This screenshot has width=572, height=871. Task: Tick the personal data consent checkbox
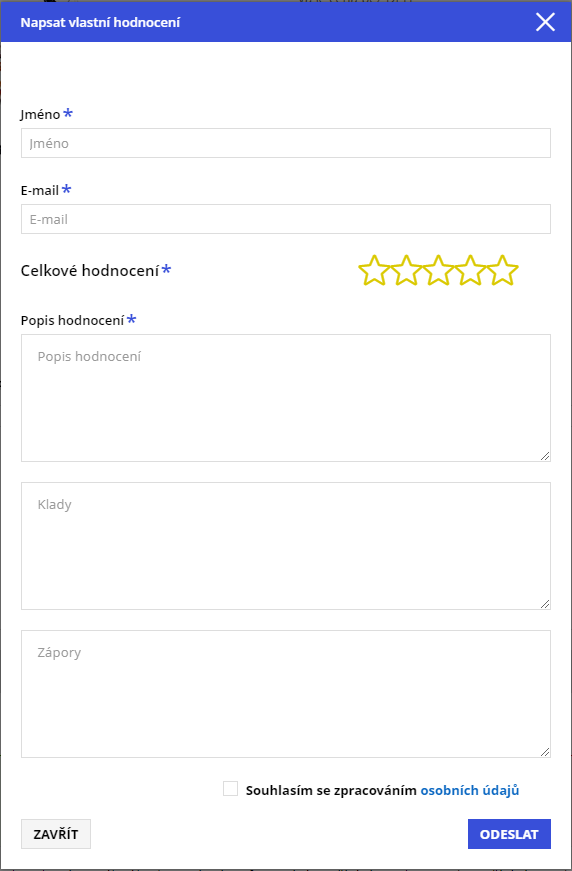230,789
